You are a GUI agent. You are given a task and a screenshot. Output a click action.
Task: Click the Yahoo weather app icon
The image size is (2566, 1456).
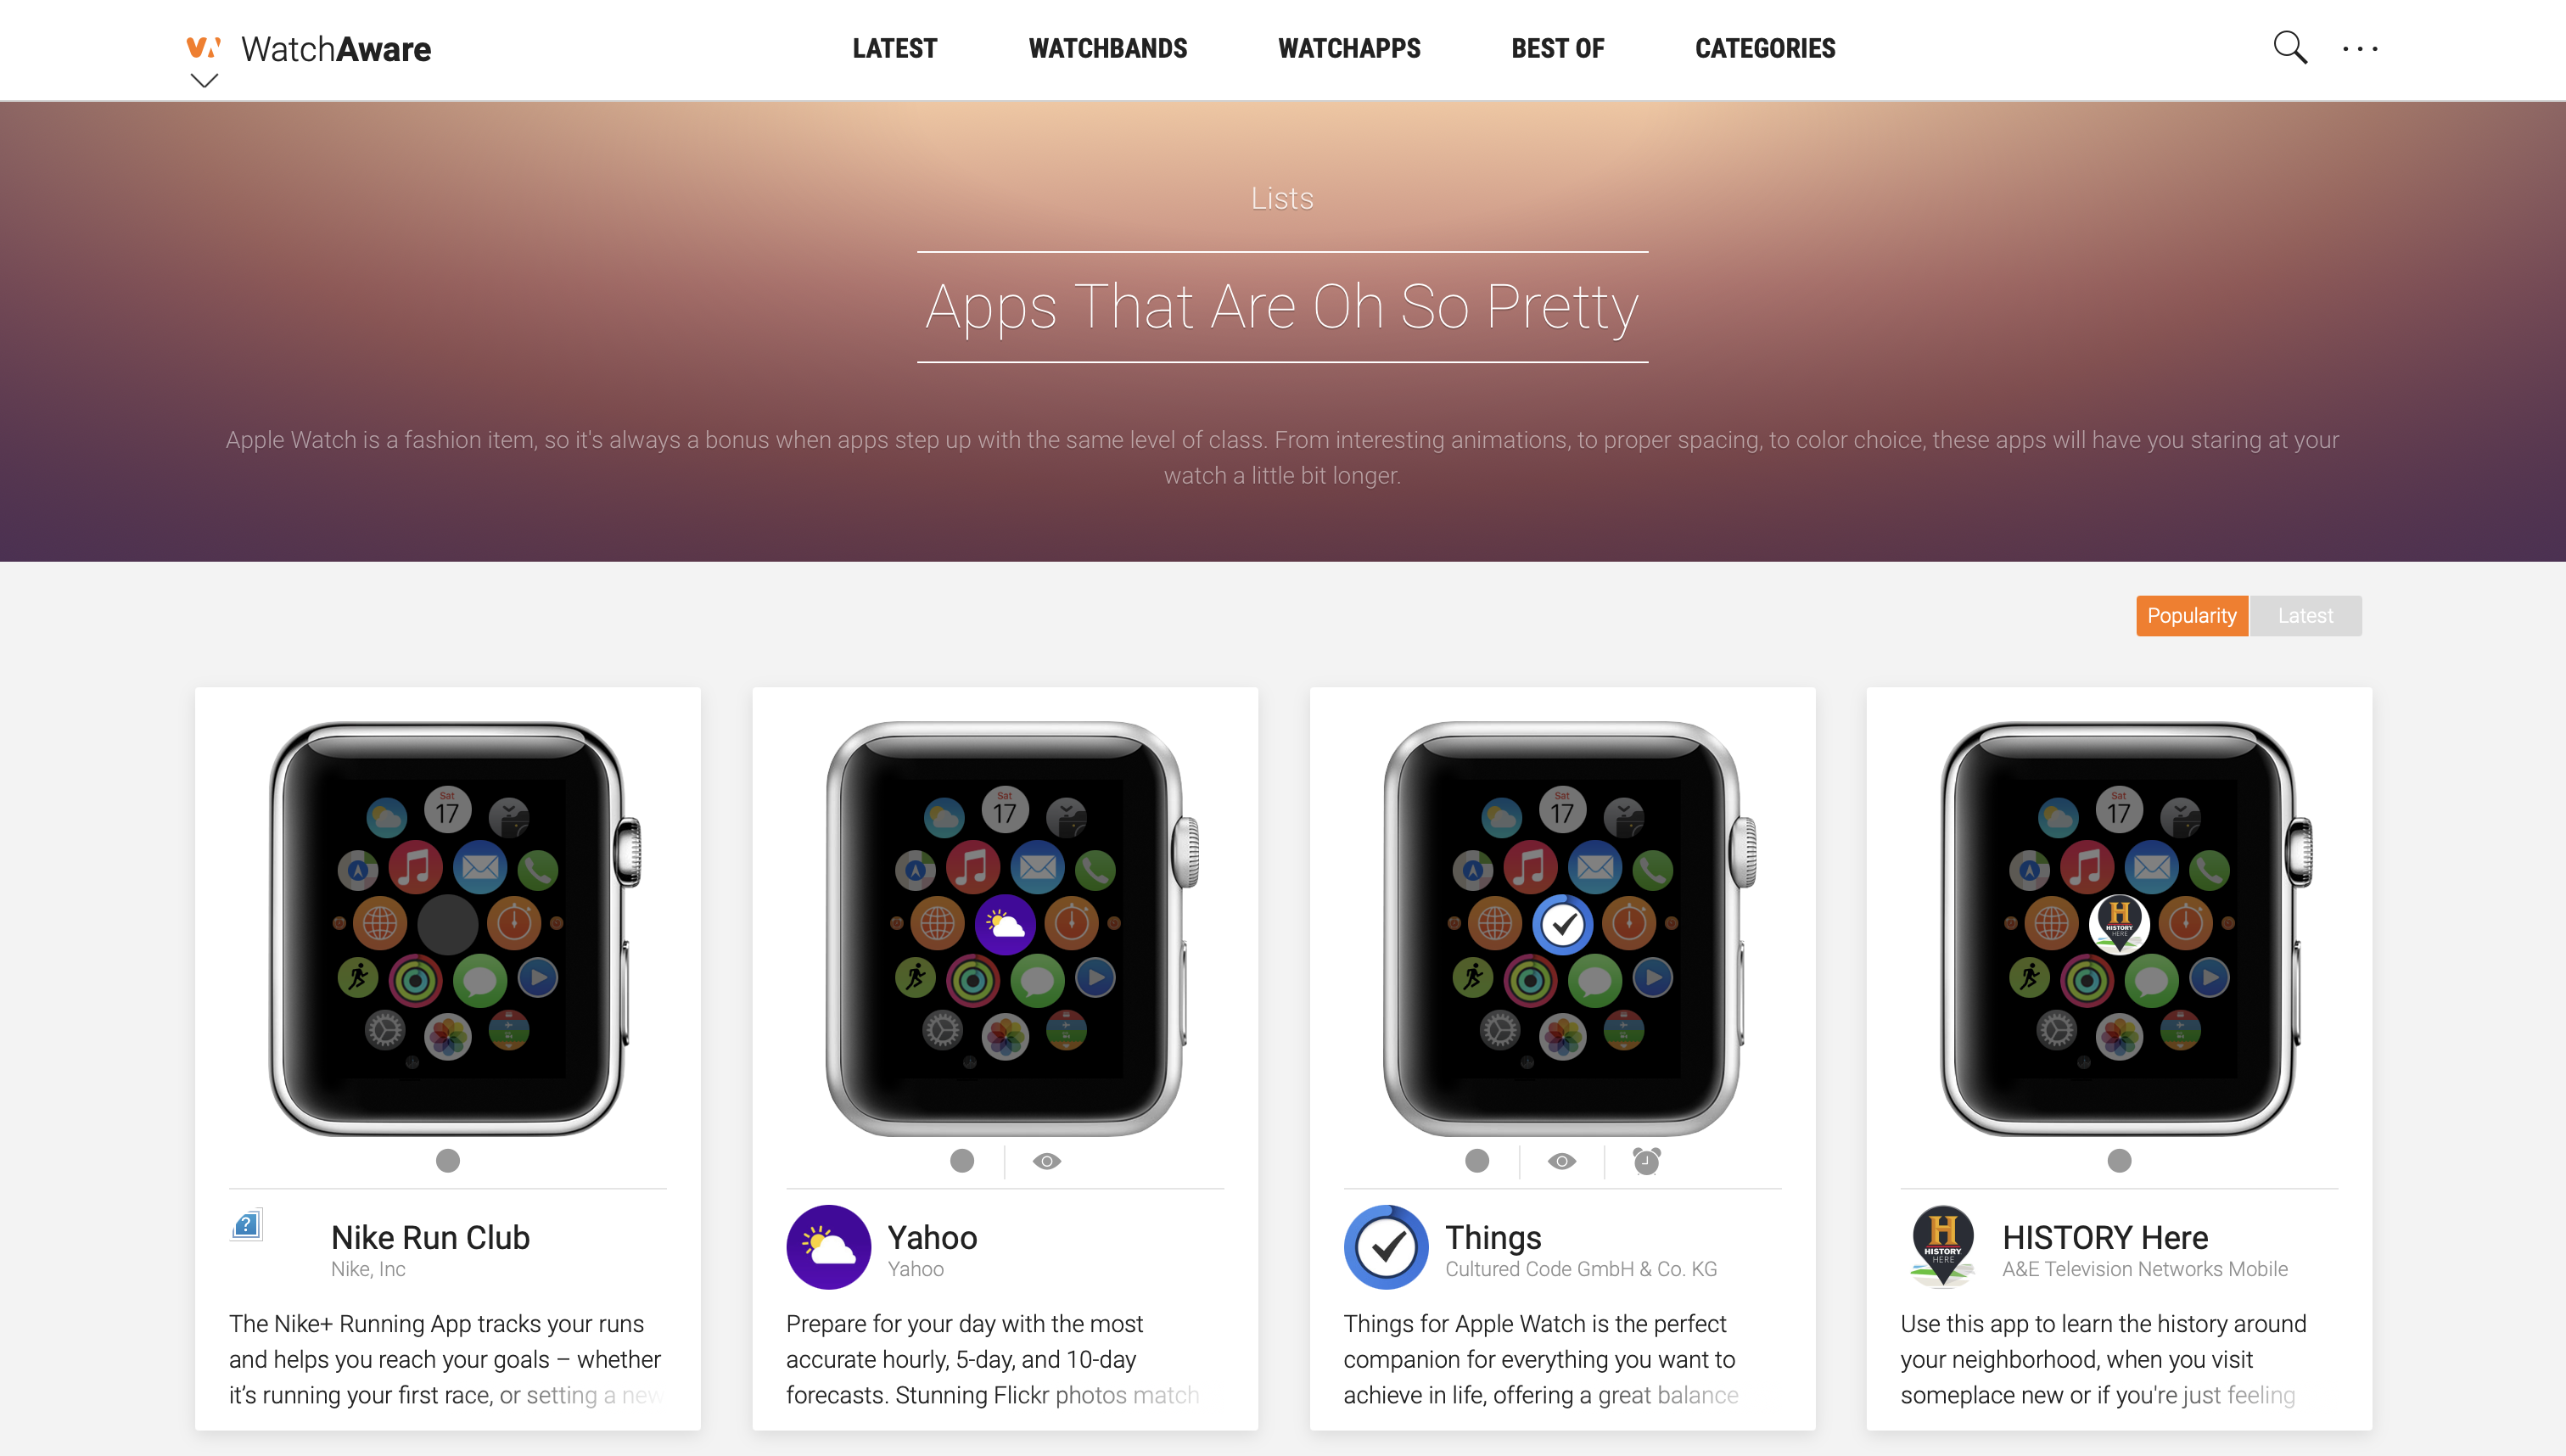tap(828, 1247)
